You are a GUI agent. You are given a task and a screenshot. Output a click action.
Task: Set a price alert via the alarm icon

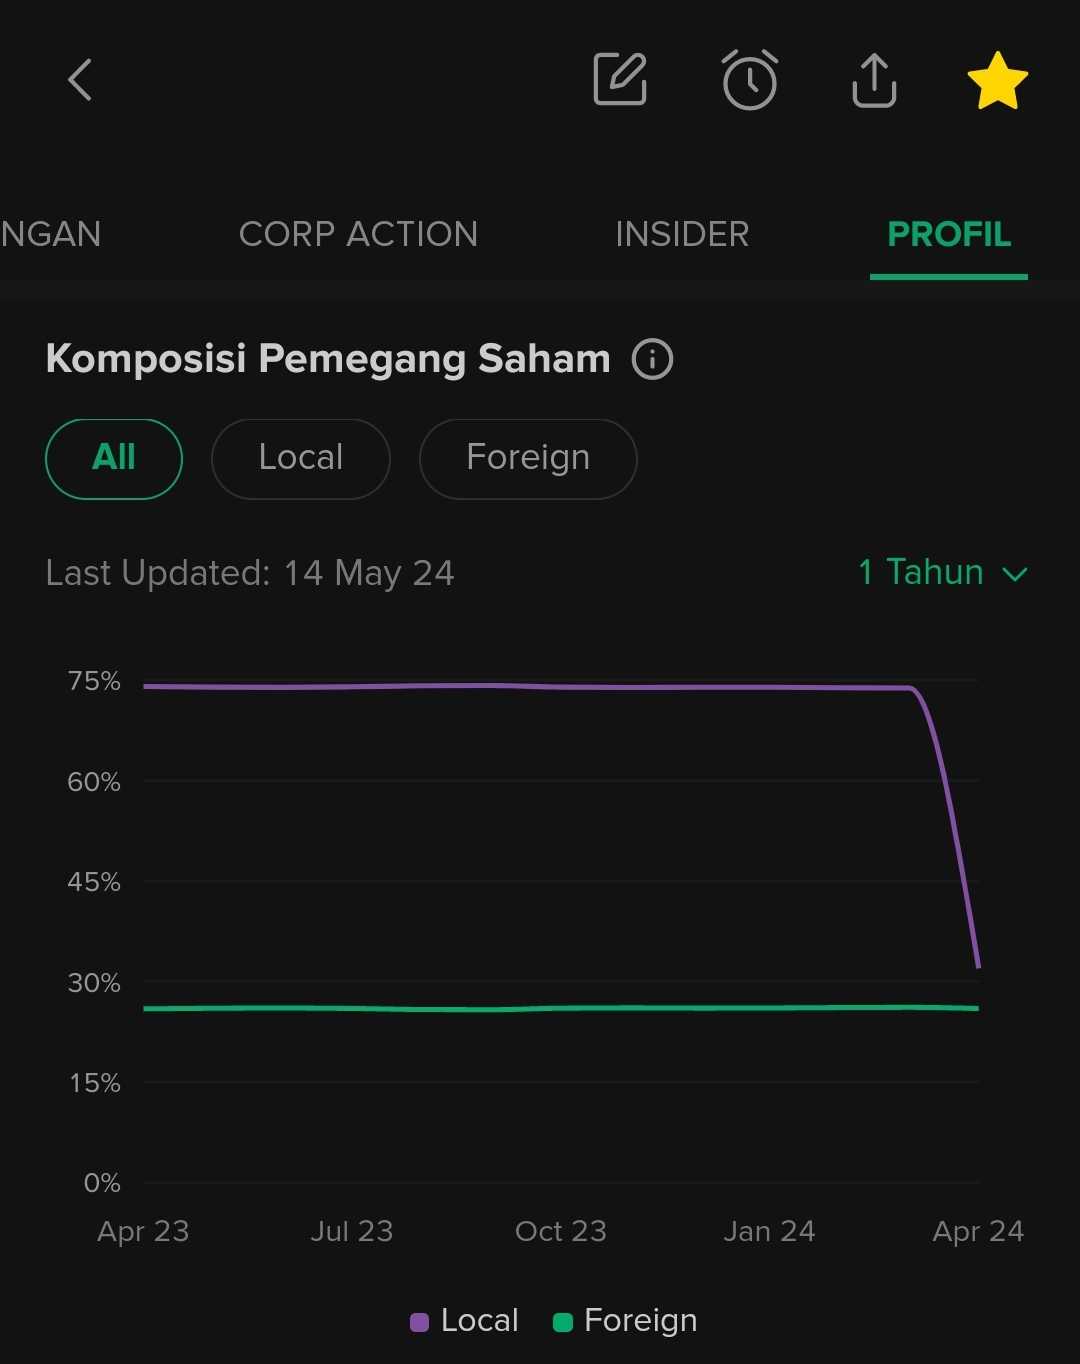(750, 80)
